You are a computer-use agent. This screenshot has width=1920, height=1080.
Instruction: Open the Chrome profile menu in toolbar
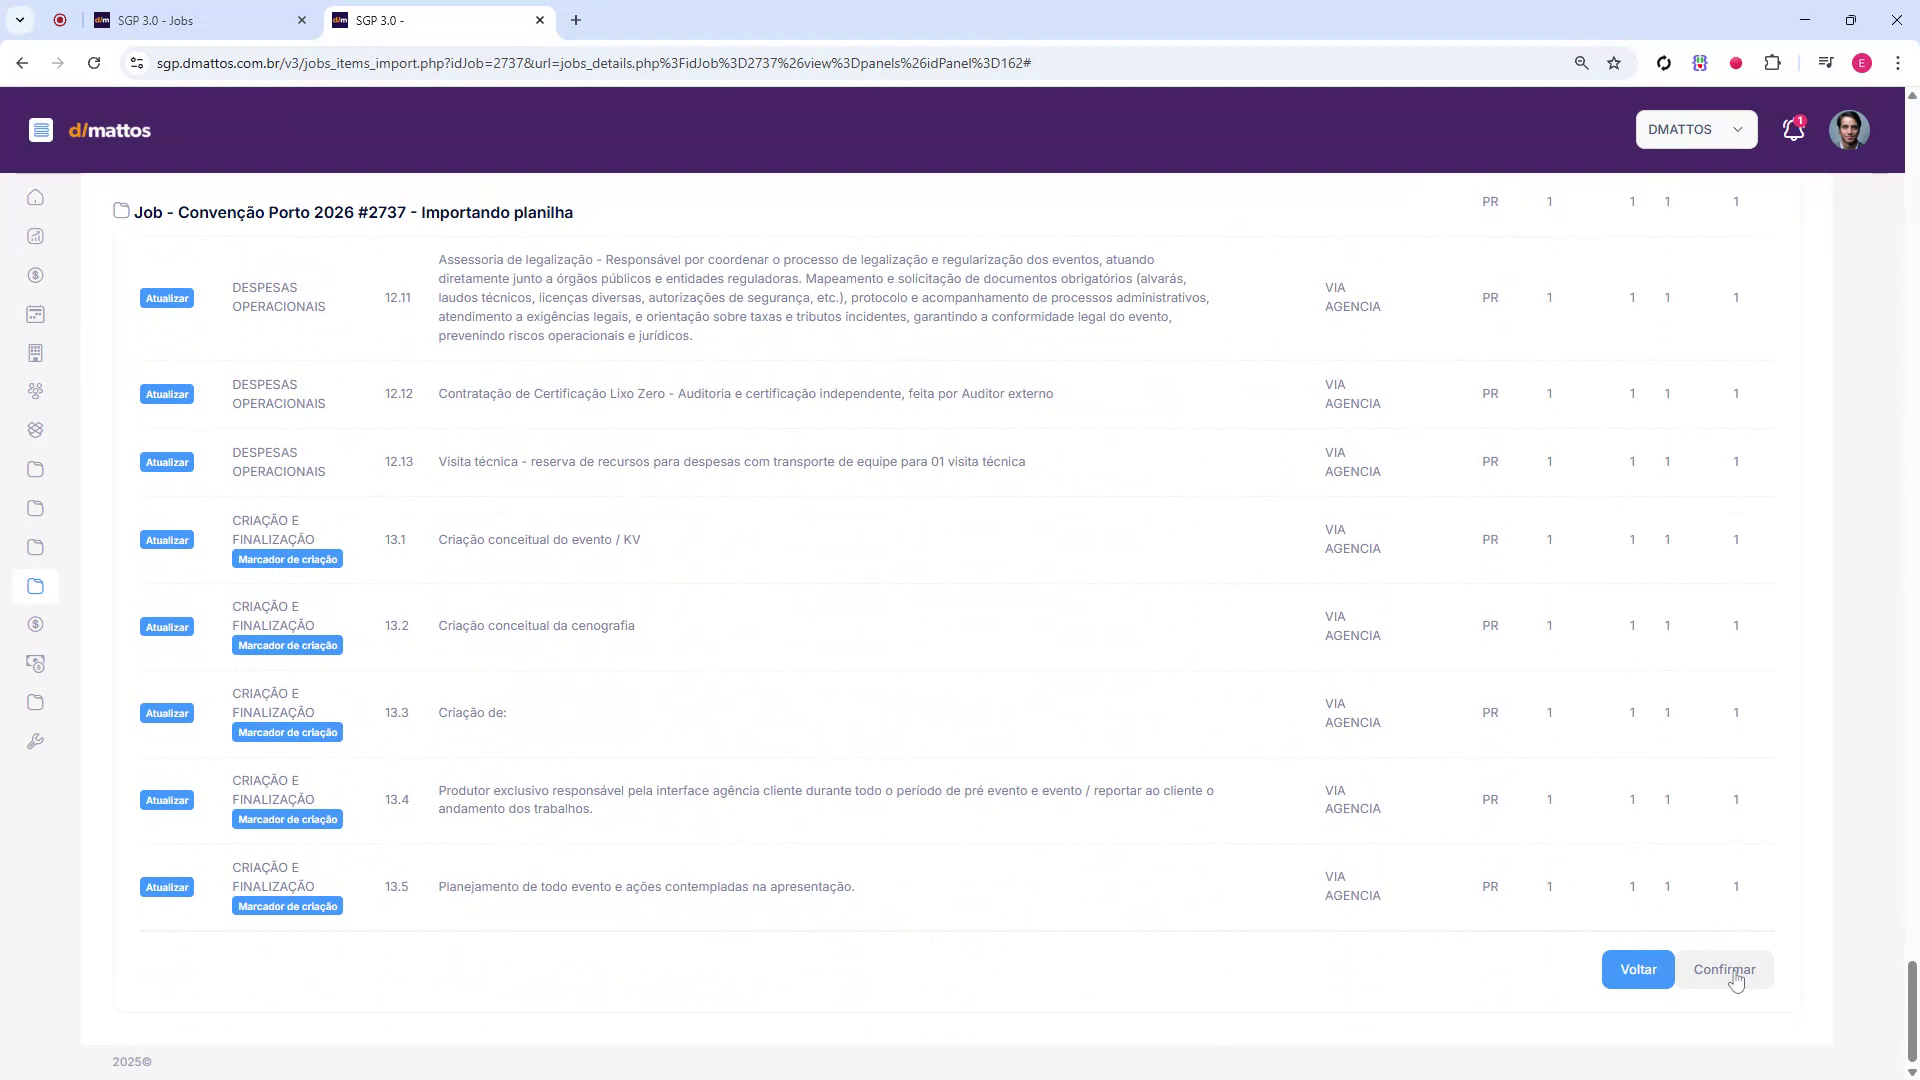click(1862, 62)
